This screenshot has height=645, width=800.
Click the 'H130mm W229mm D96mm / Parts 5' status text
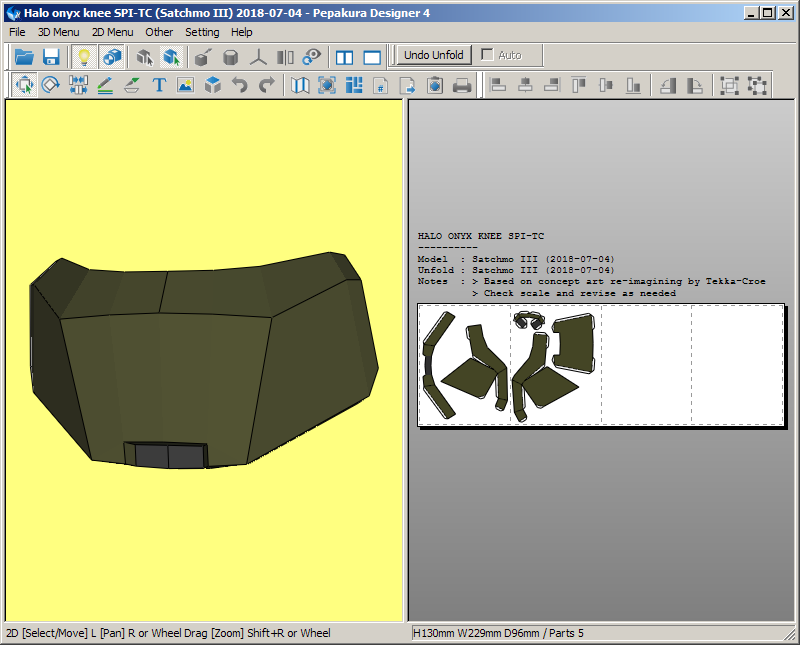point(498,633)
